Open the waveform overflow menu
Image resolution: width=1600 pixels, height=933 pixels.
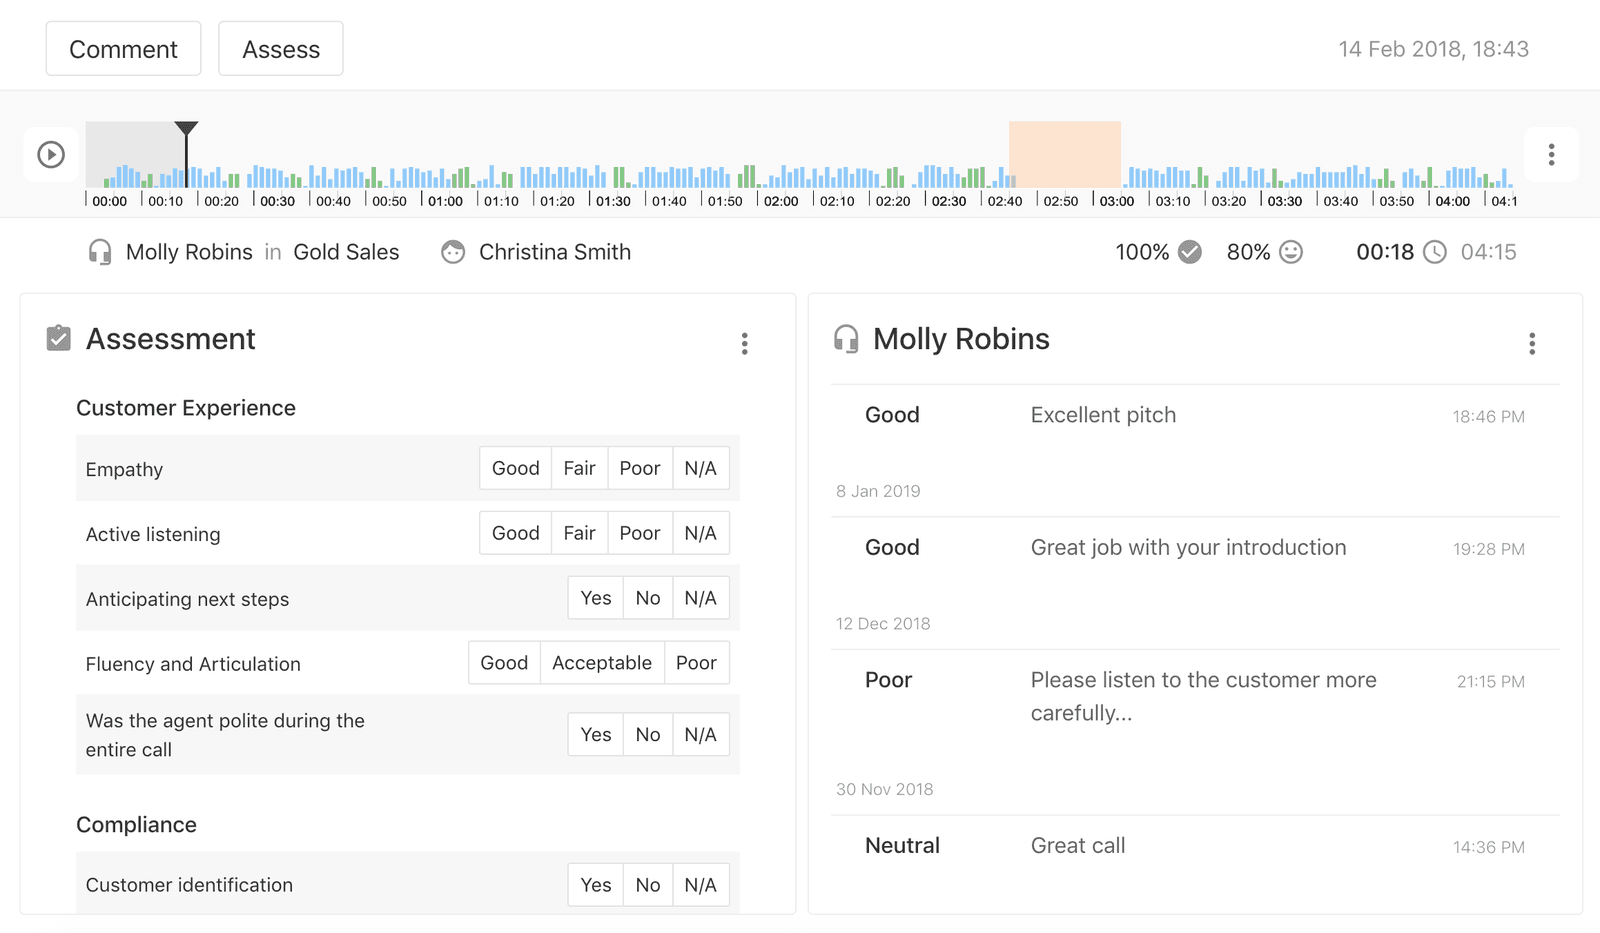[1551, 155]
